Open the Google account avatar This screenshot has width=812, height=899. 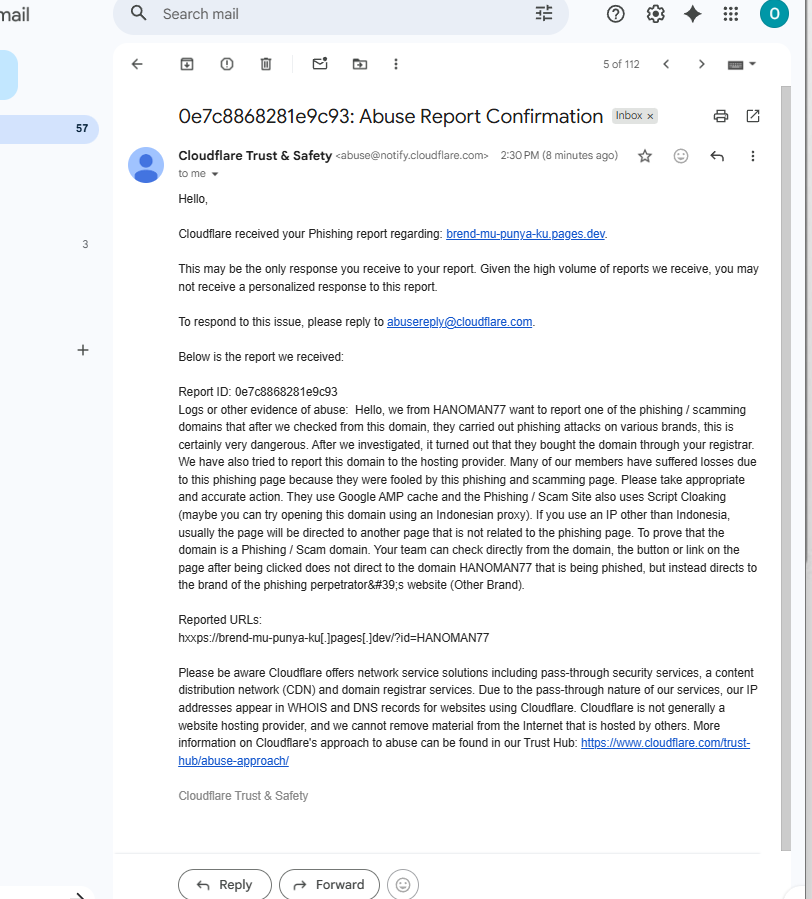tap(774, 14)
